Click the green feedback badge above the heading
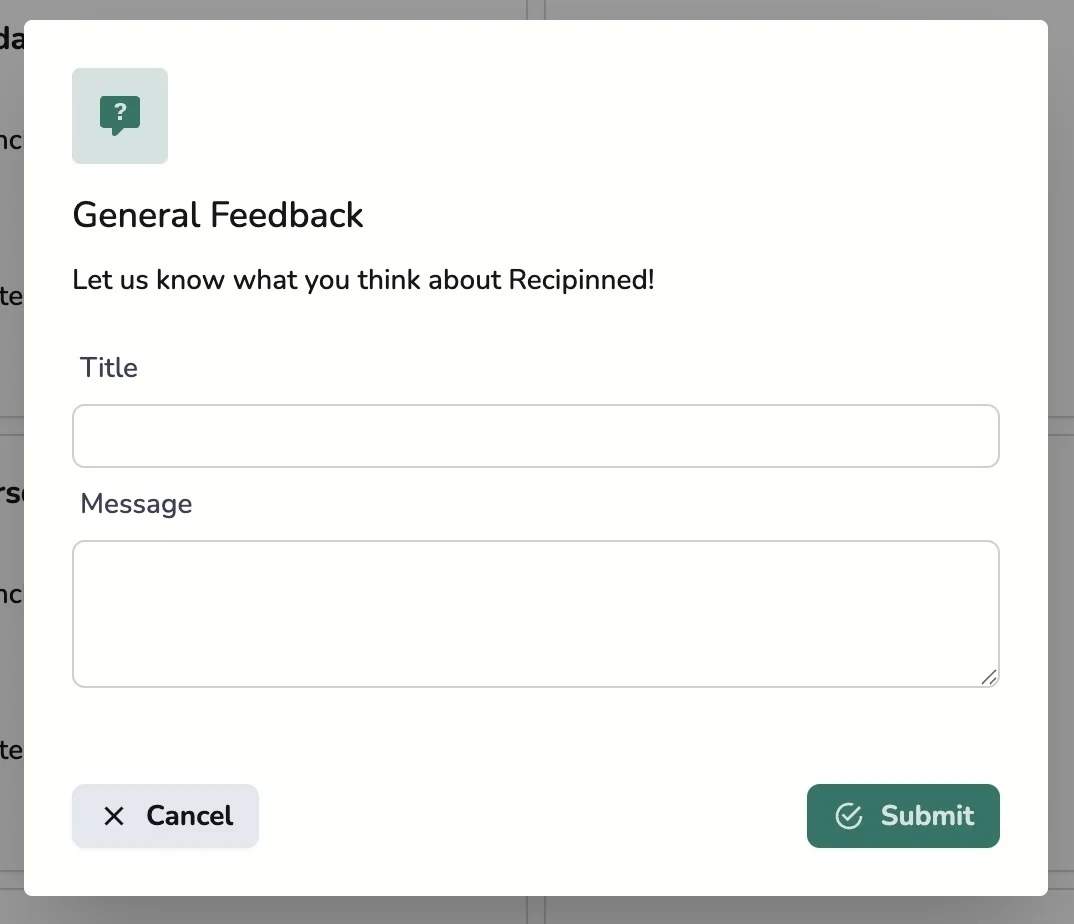Viewport: 1074px width, 924px height. 119,114
